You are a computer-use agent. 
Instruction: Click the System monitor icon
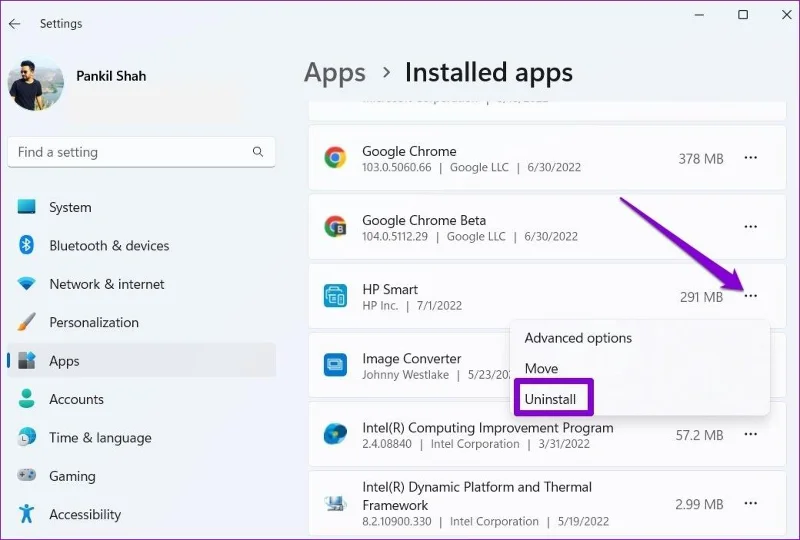27,207
